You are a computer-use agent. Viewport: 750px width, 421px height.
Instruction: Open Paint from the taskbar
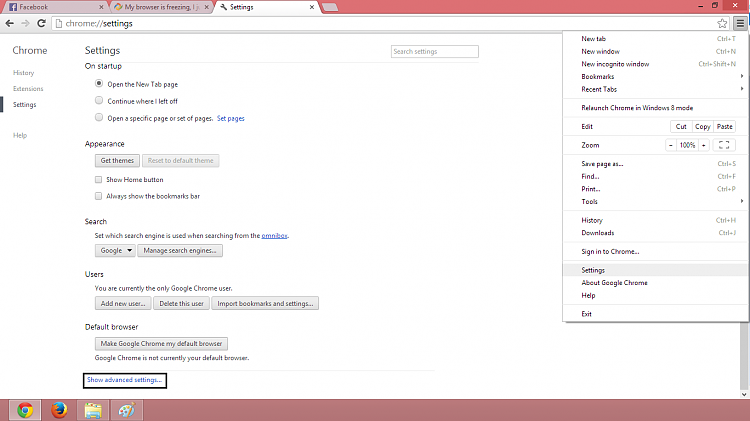tap(127, 410)
